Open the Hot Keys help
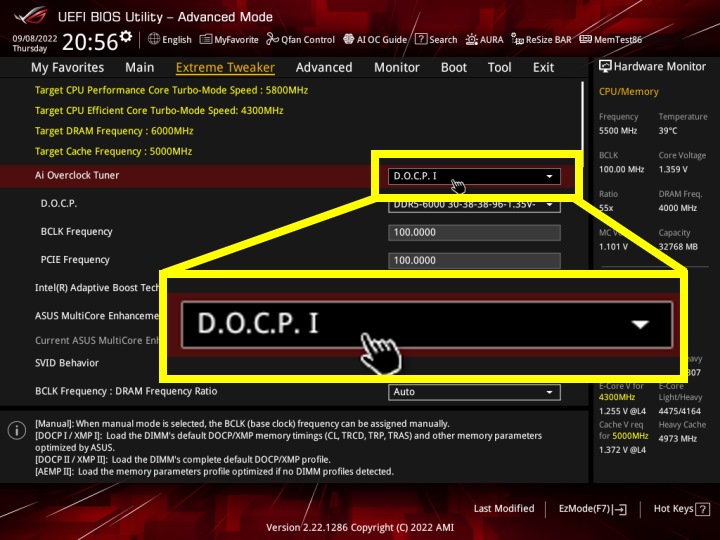The width and height of the screenshot is (720, 540). point(681,509)
